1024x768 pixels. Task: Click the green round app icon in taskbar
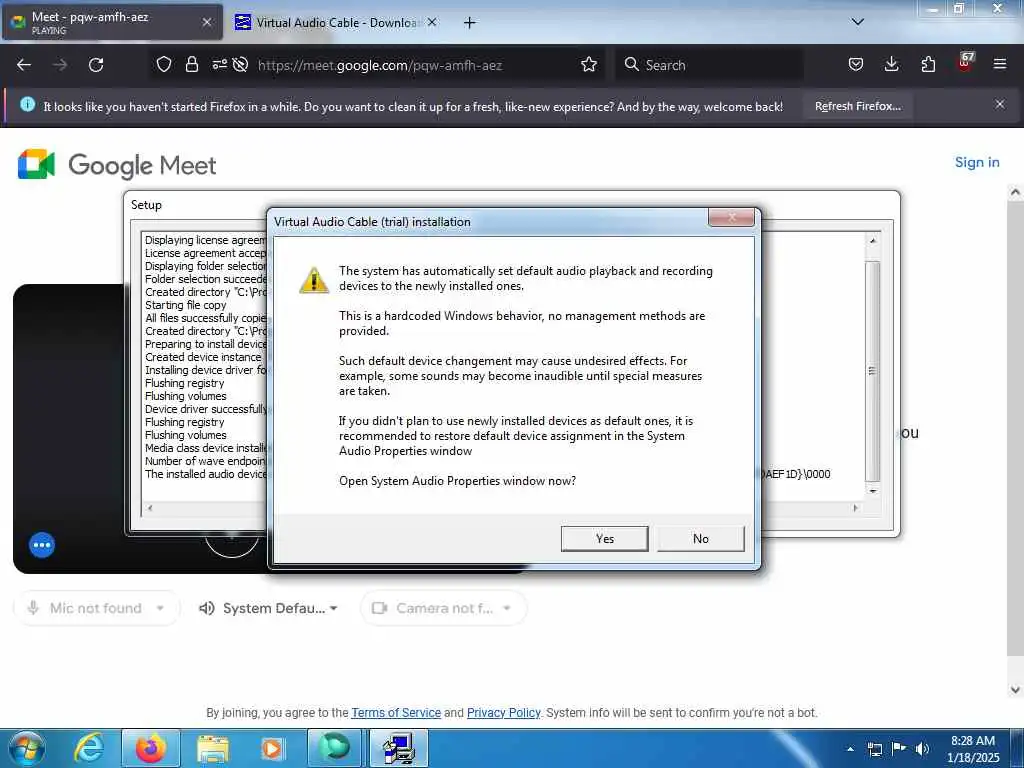(334, 748)
